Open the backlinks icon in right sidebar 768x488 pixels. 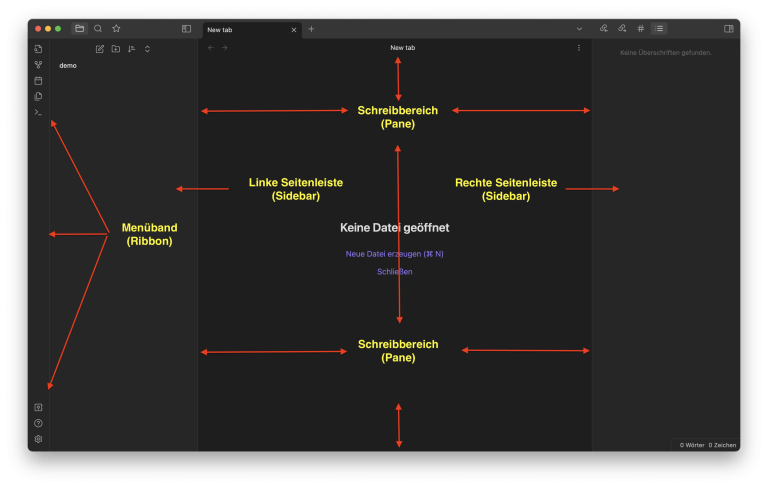(603, 28)
